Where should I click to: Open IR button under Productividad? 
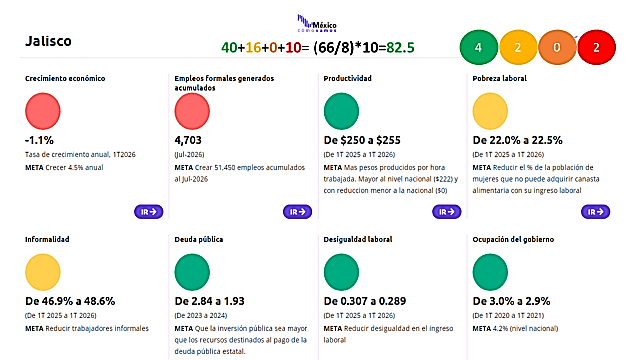coord(447,212)
